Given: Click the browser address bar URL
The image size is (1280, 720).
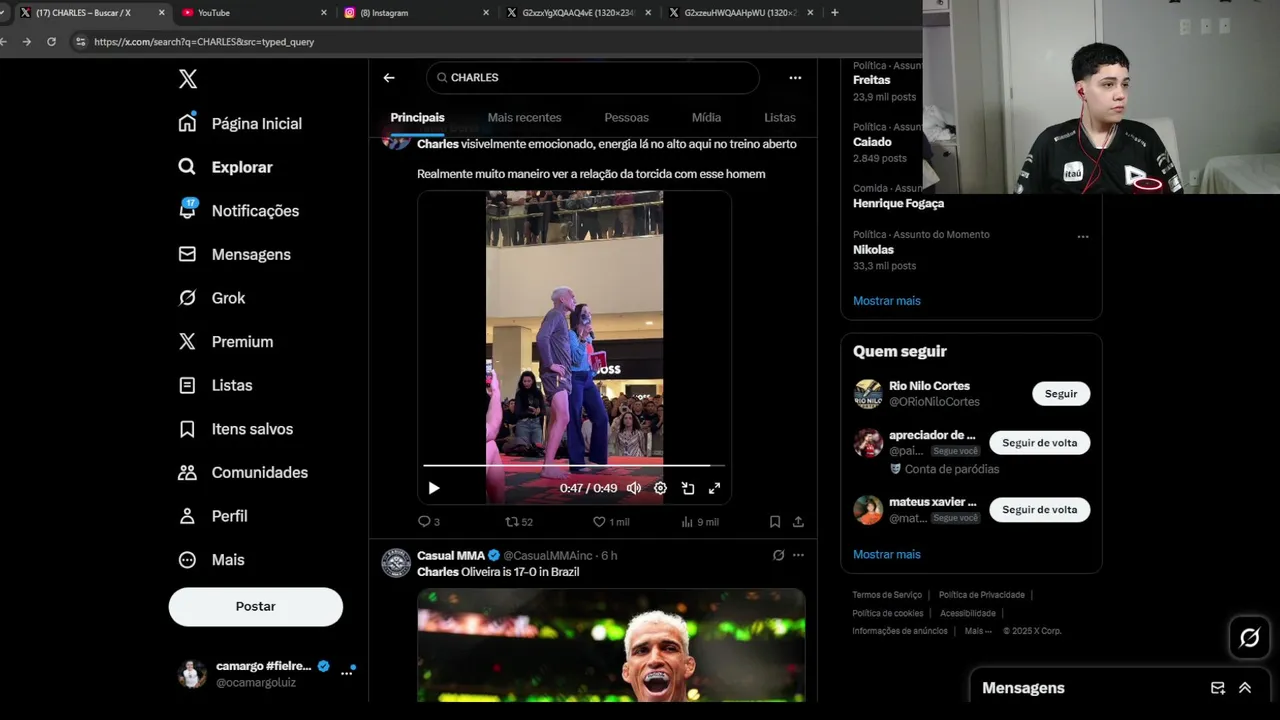Looking at the screenshot, I should tap(204, 42).
